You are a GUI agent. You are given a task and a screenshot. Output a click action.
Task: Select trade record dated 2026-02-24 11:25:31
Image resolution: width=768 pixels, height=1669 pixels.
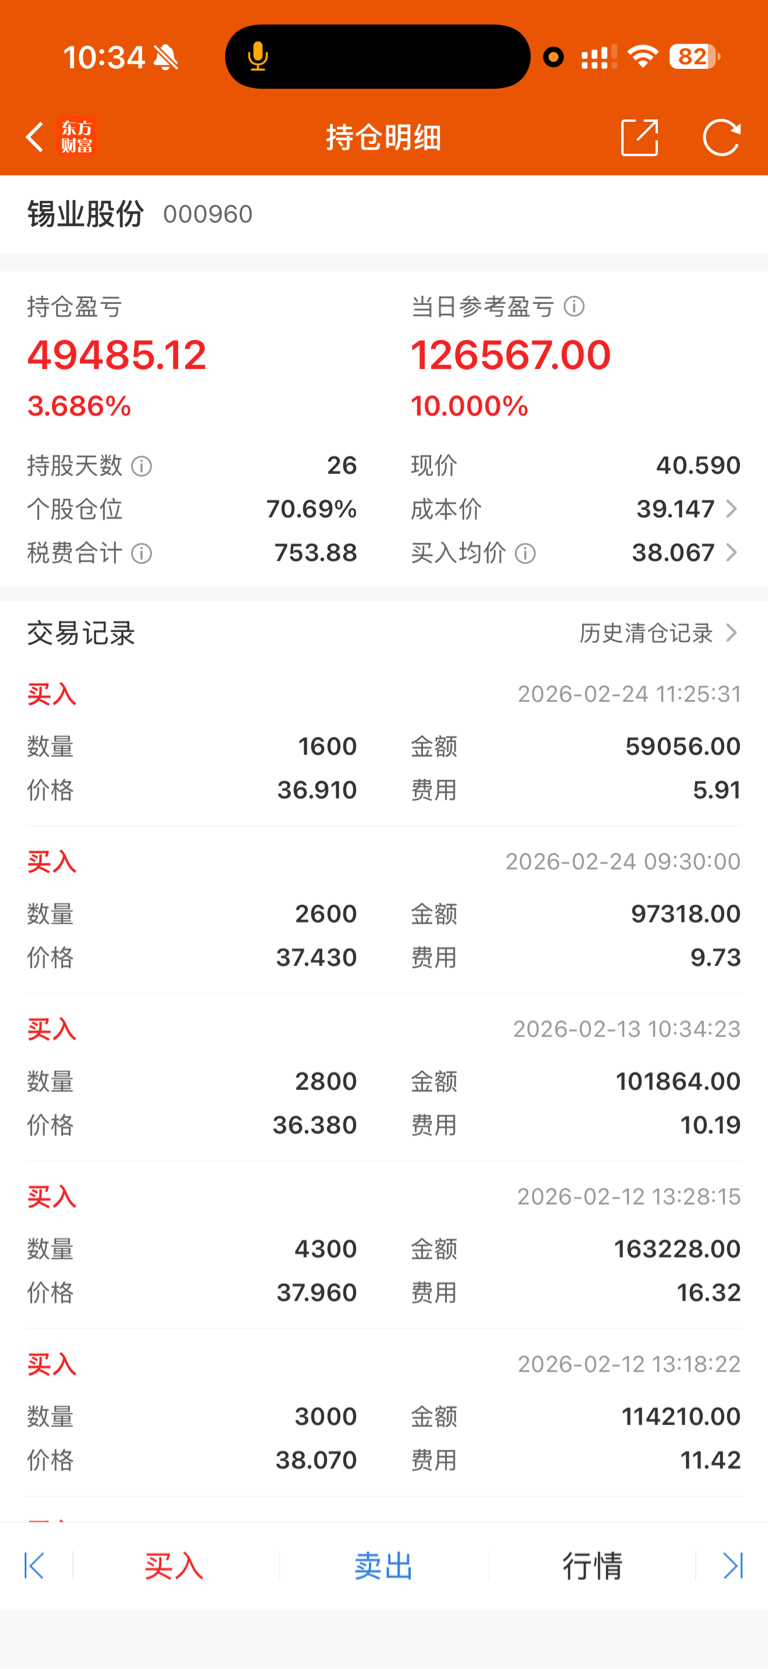(384, 742)
